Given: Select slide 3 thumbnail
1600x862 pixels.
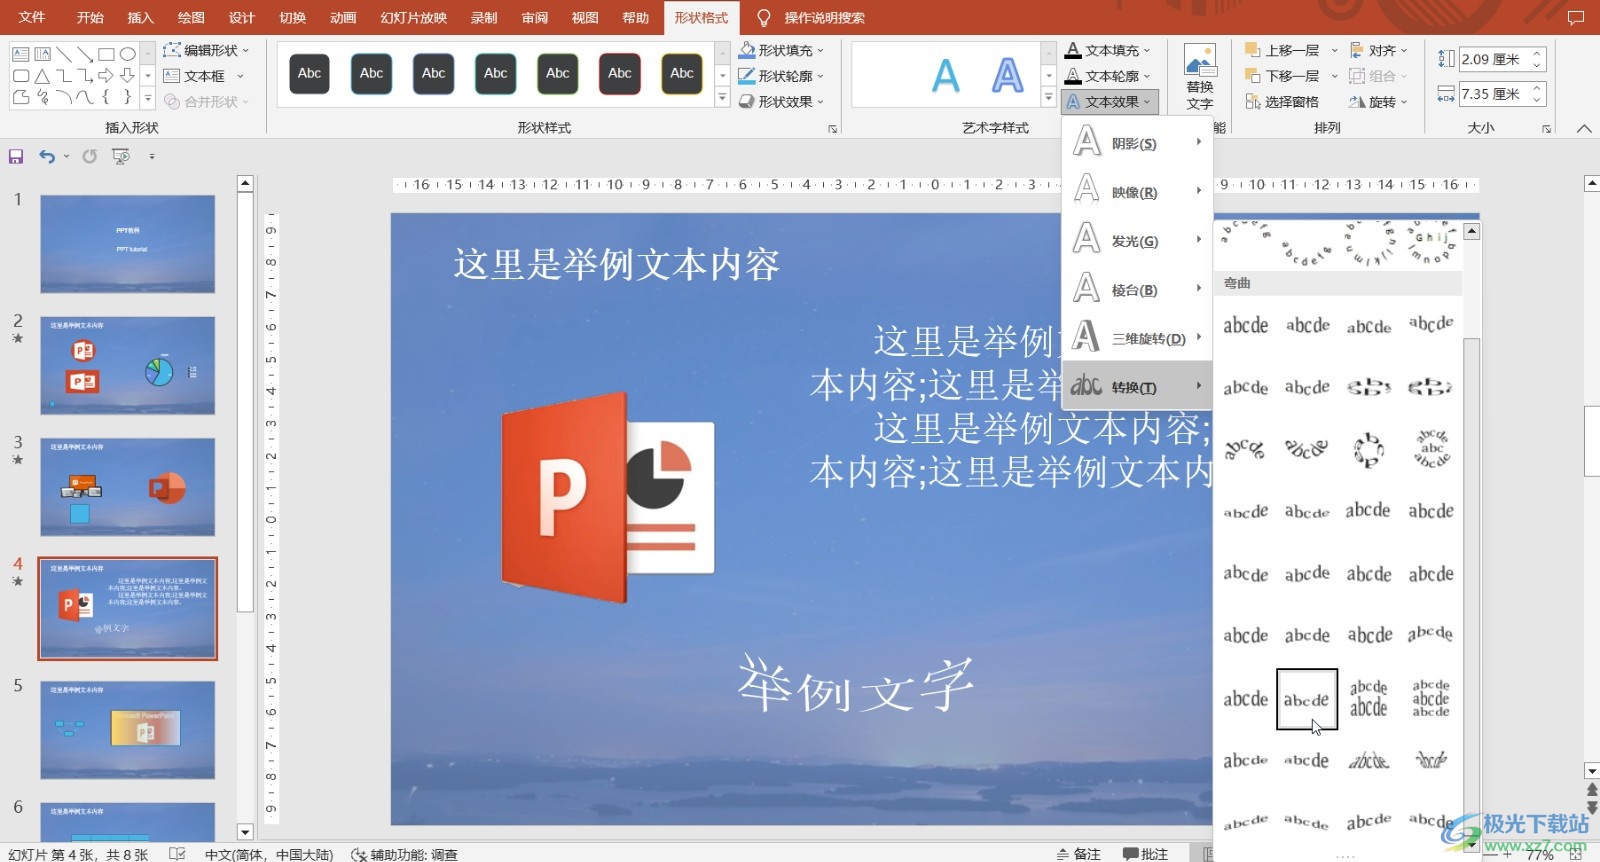Looking at the screenshot, I should click(x=128, y=487).
